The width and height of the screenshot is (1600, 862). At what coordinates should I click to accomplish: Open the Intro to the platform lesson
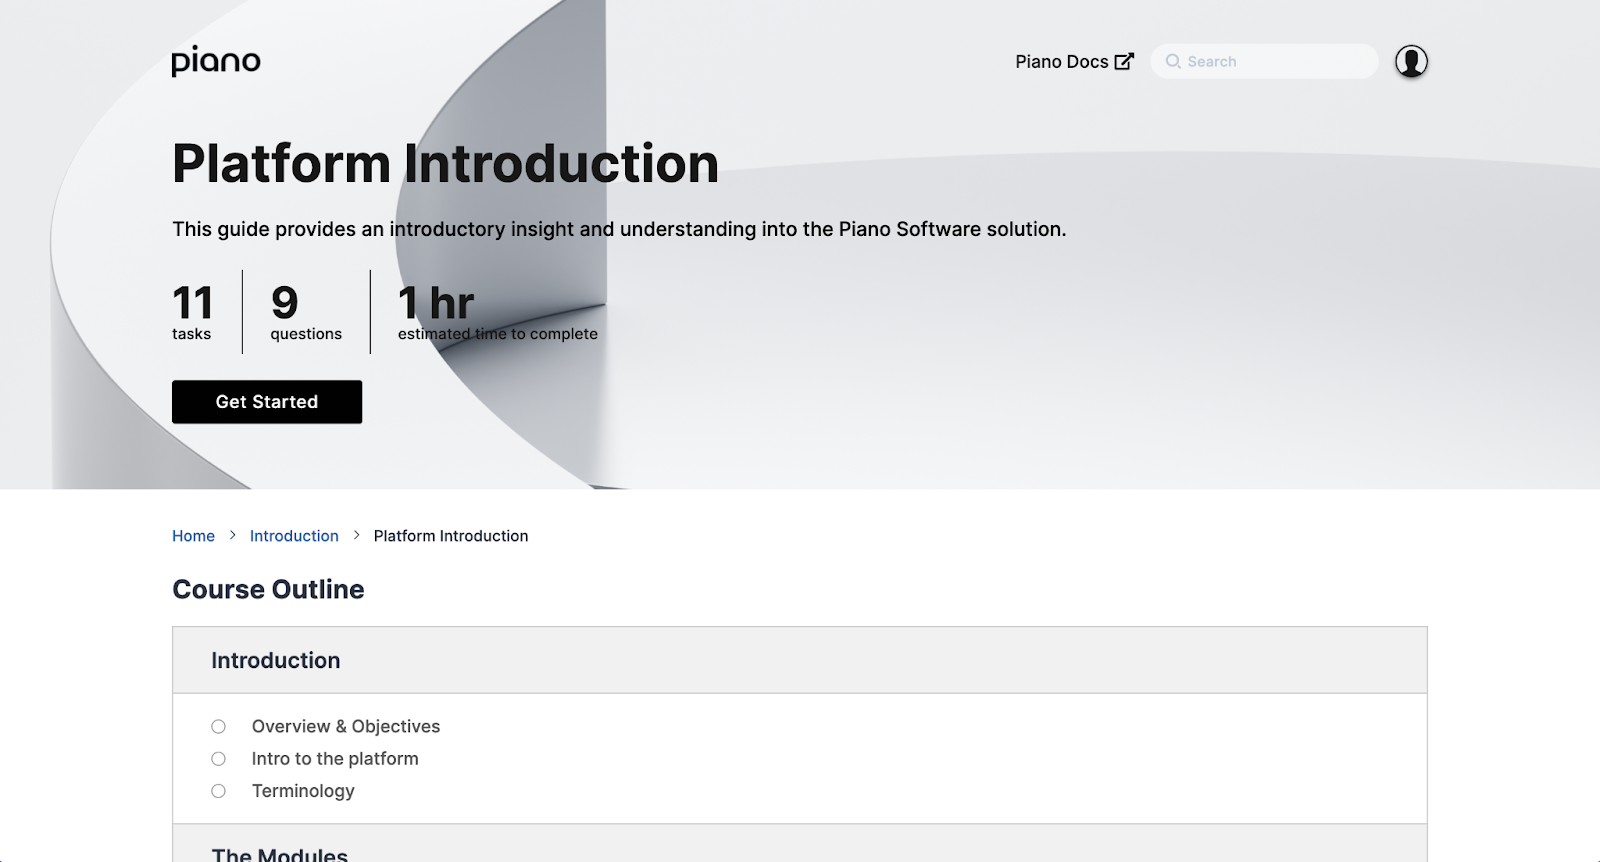[335, 759]
